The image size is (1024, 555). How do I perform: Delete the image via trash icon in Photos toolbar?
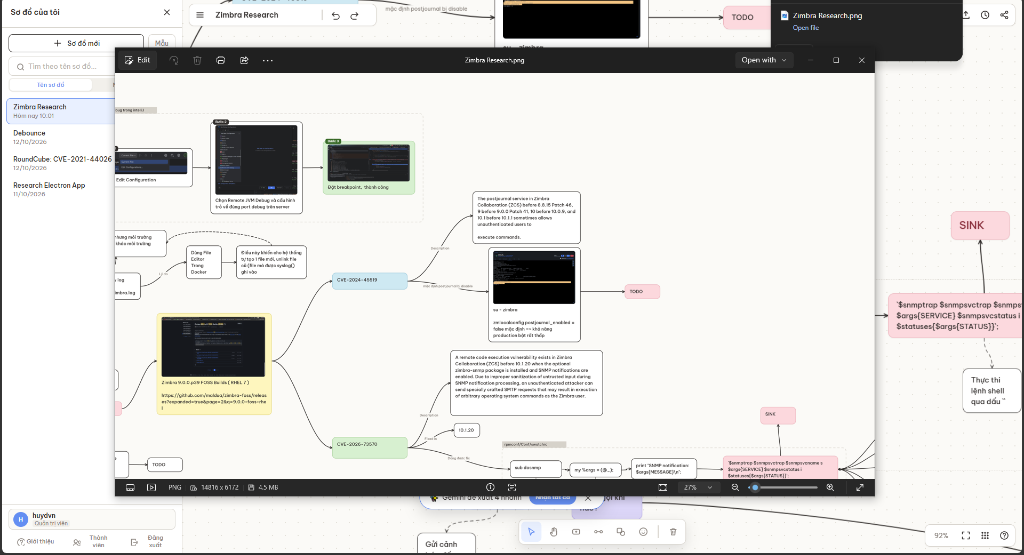click(x=197, y=60)
